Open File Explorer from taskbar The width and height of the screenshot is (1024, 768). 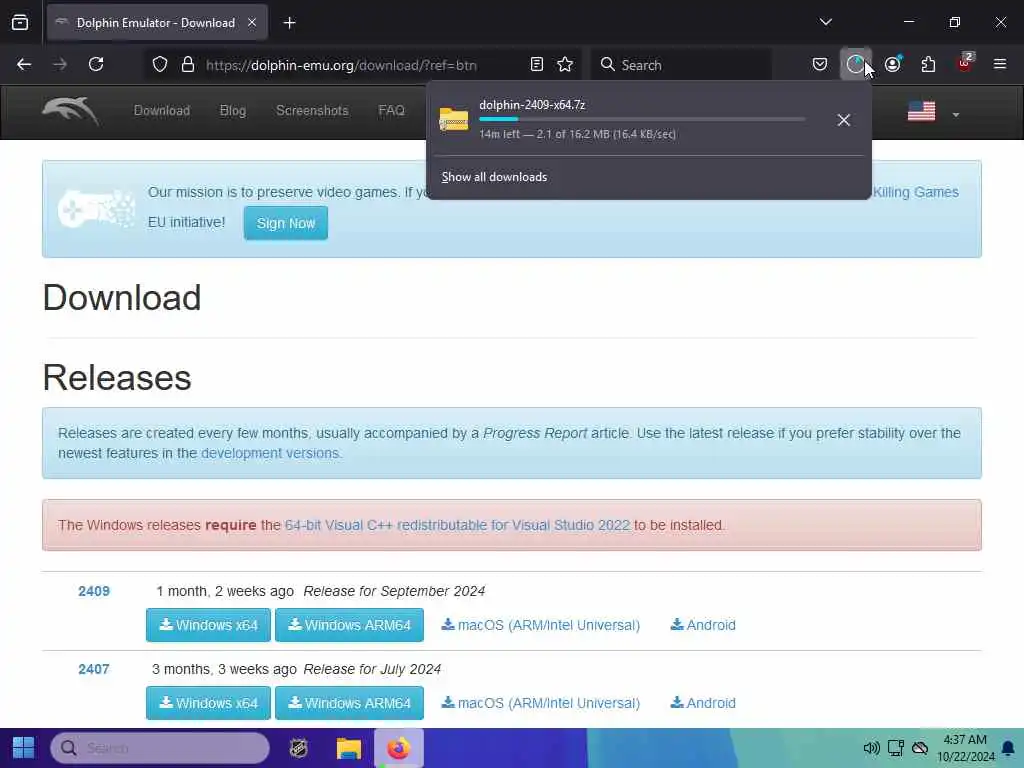click(349, 748)
